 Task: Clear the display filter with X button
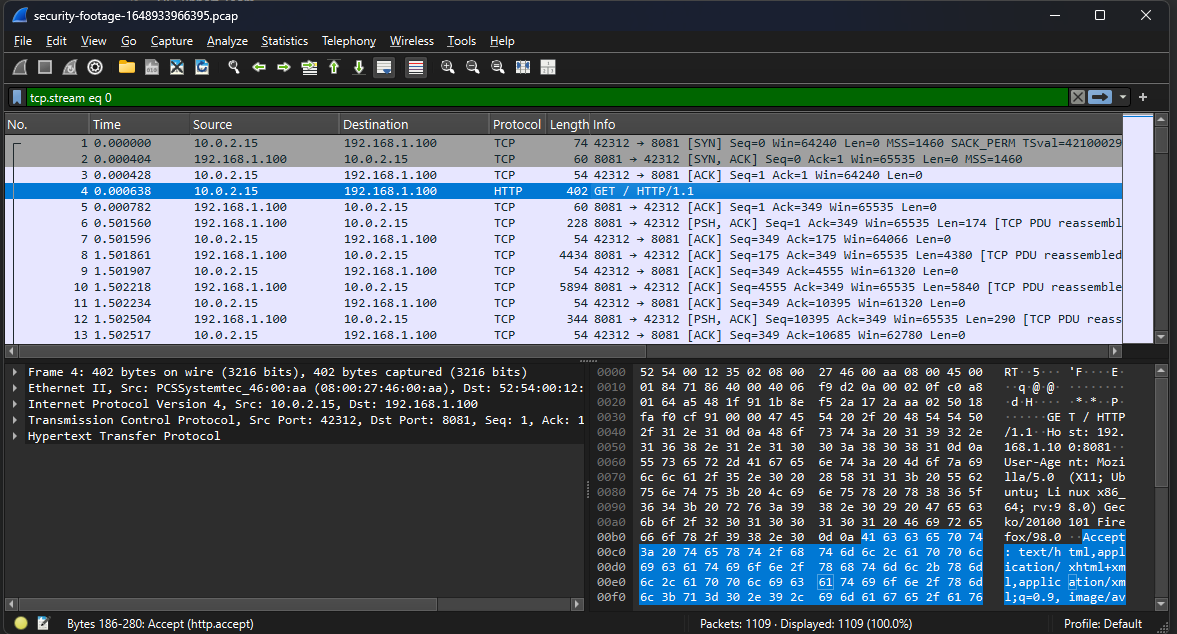click(x=1077, y=97)
